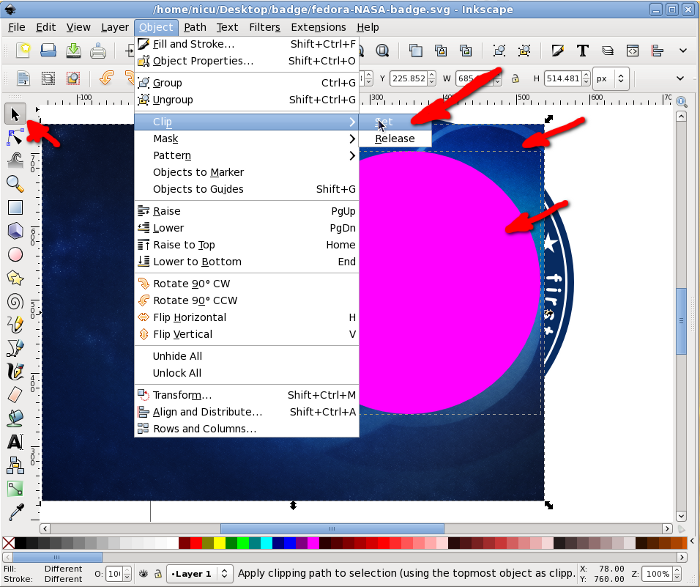The width and height of the screenshot is (700, 587).
Task: Pick the yellow palette swatch
Action: 219,543
